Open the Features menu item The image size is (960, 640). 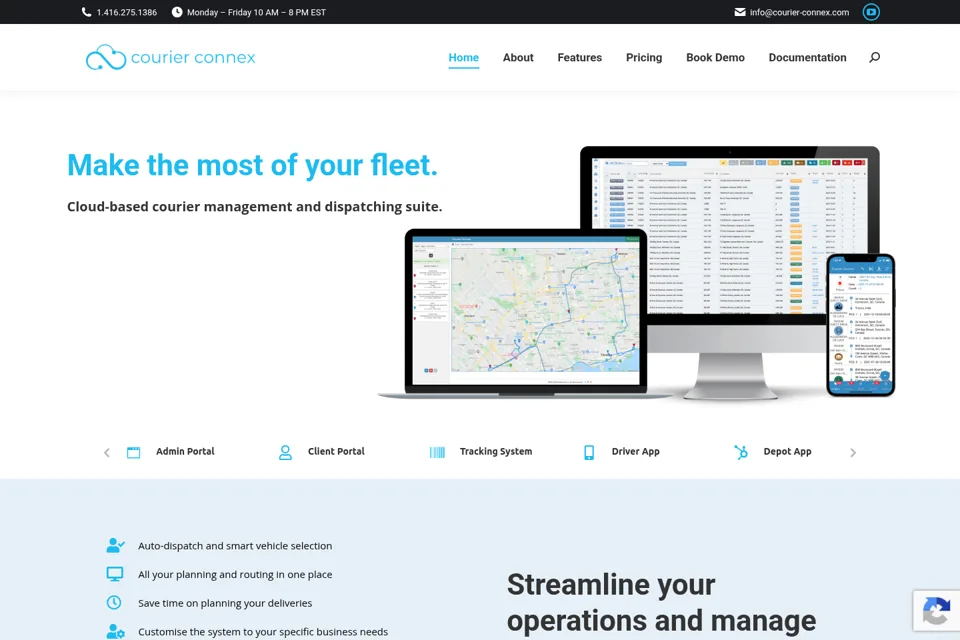pos(579,58)
